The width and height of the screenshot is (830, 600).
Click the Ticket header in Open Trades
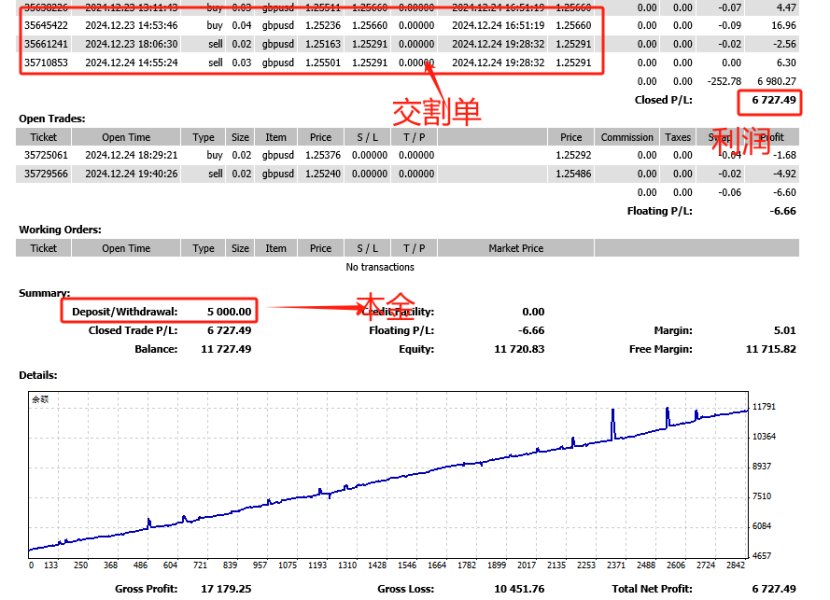[44, 137]
